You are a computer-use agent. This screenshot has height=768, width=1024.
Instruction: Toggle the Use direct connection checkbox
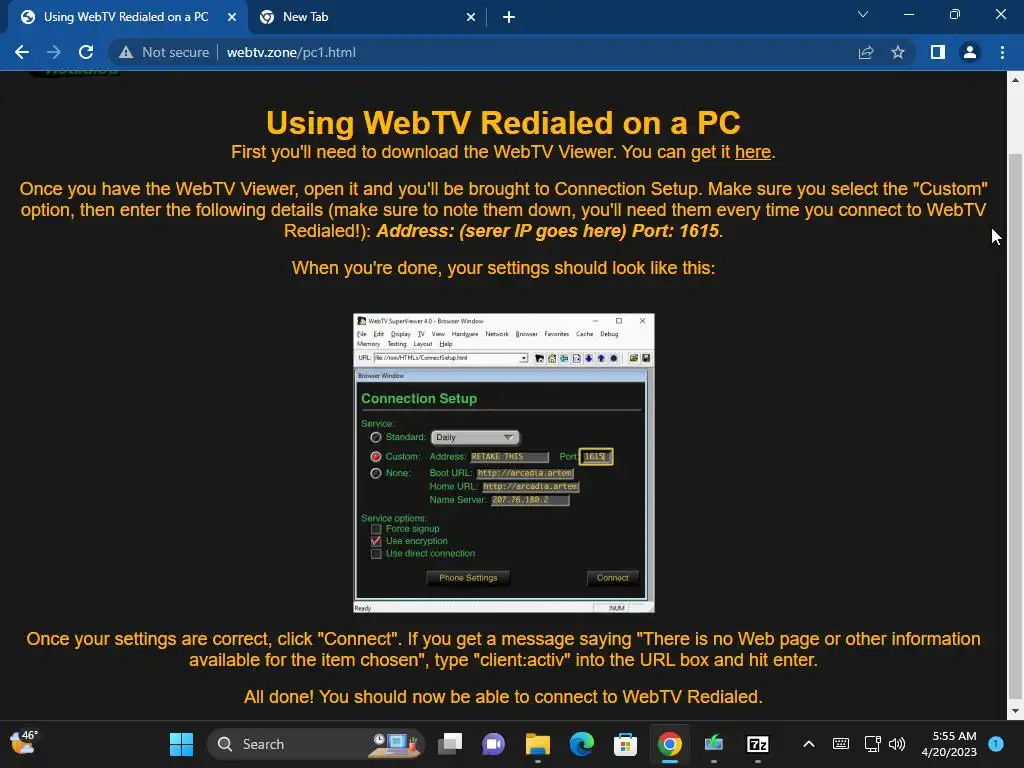tap(376, 554)
